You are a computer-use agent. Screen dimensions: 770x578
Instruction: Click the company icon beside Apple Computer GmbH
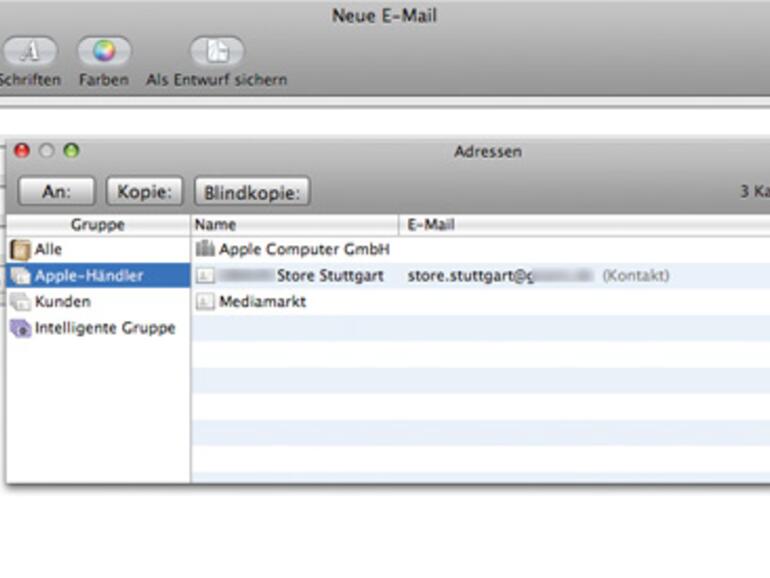[205, 249]
